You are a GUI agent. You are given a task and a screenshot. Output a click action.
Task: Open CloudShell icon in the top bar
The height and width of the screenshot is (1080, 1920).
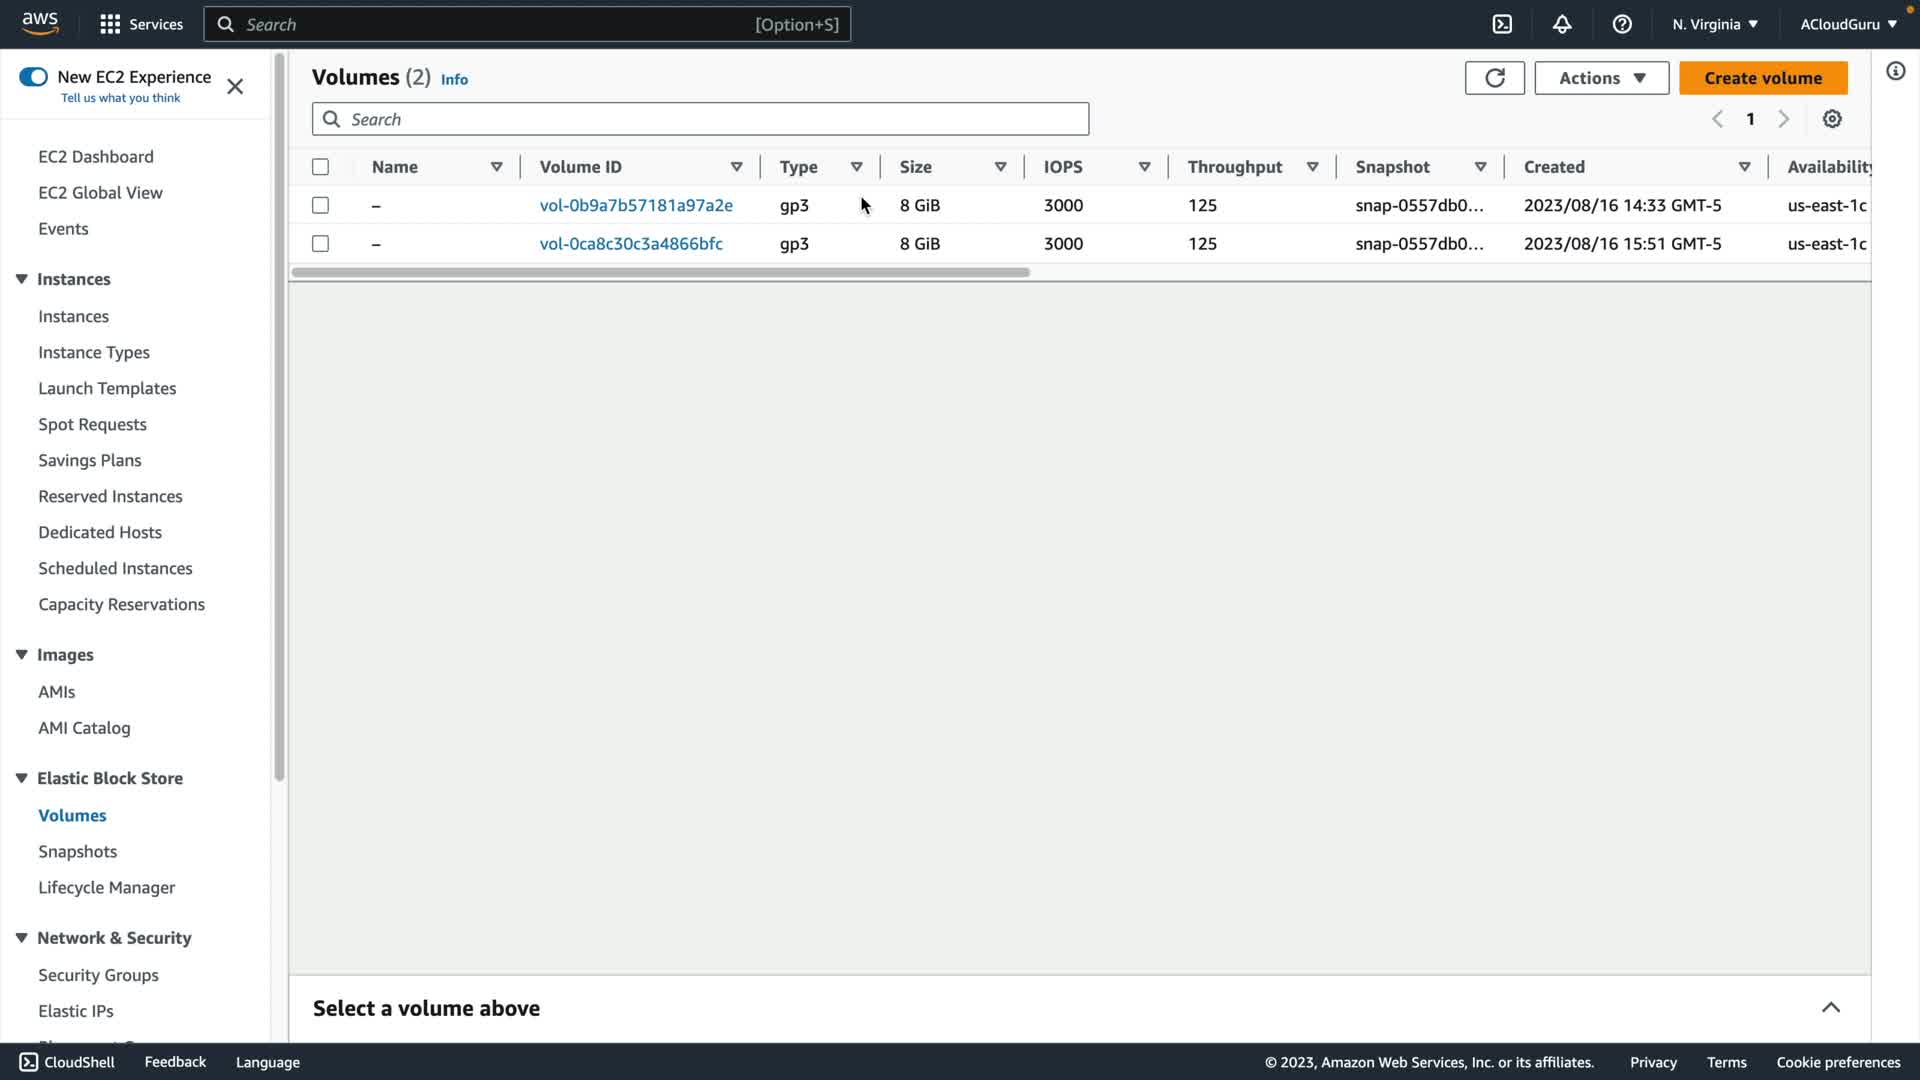tap(1502, 24)
